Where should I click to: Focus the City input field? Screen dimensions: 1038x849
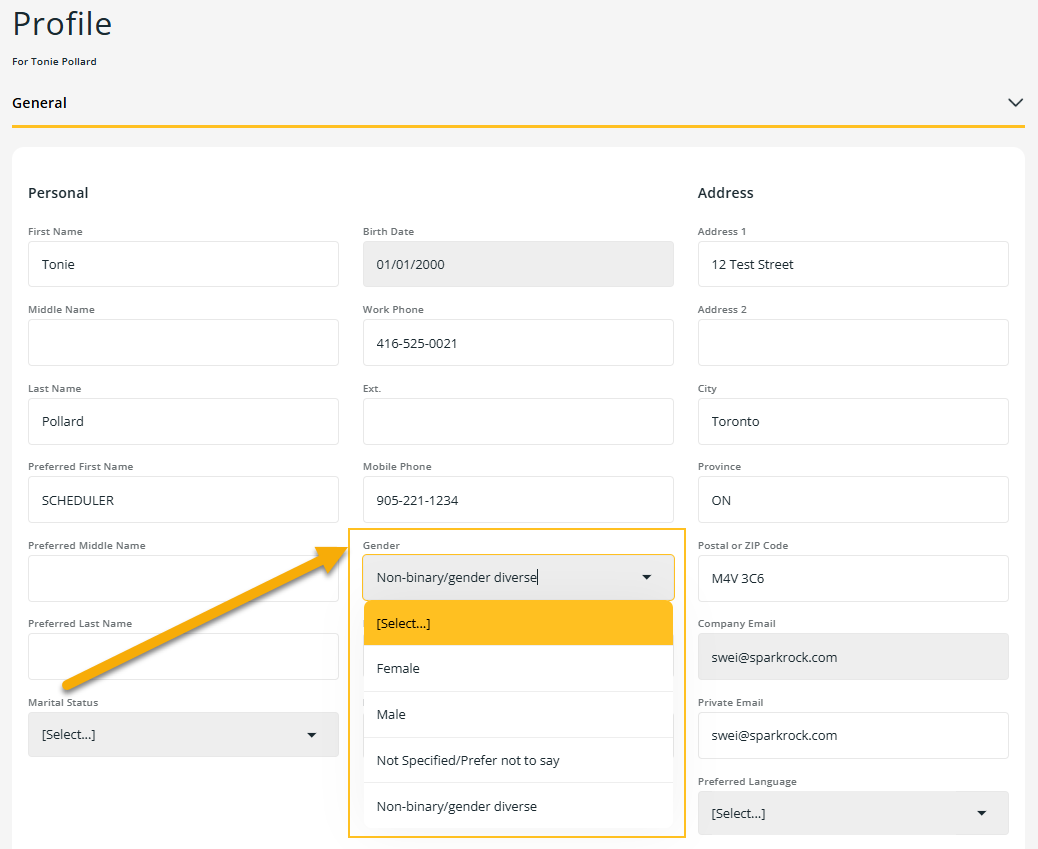click(852, 421)
